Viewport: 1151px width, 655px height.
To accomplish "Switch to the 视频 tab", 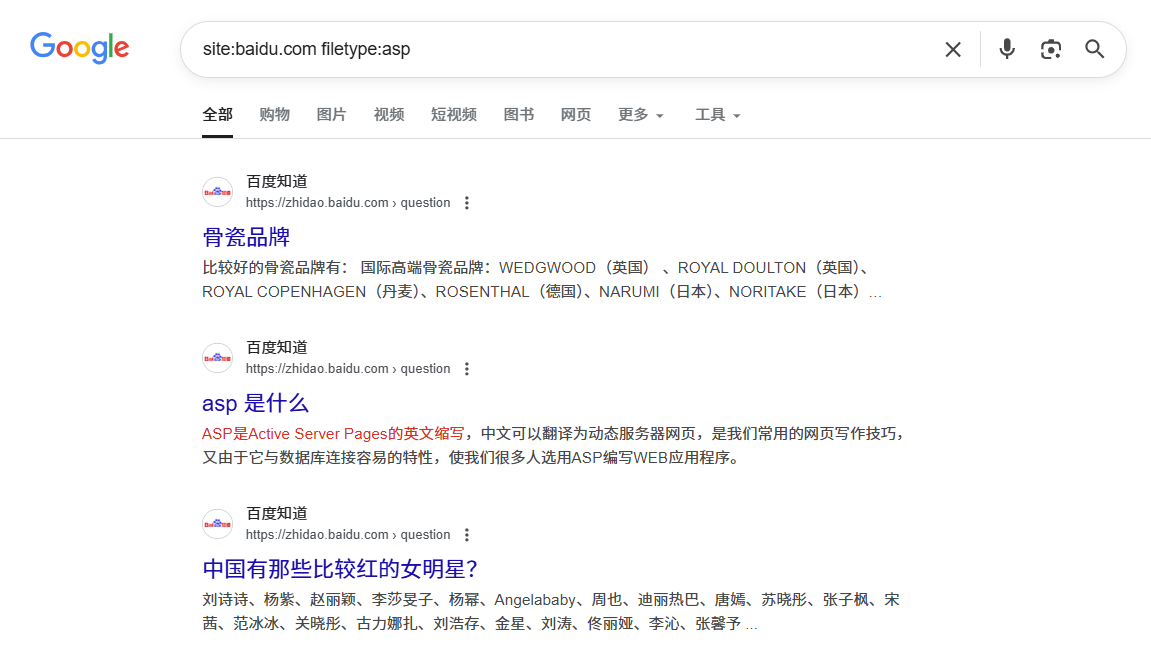I will click(389, 115).
